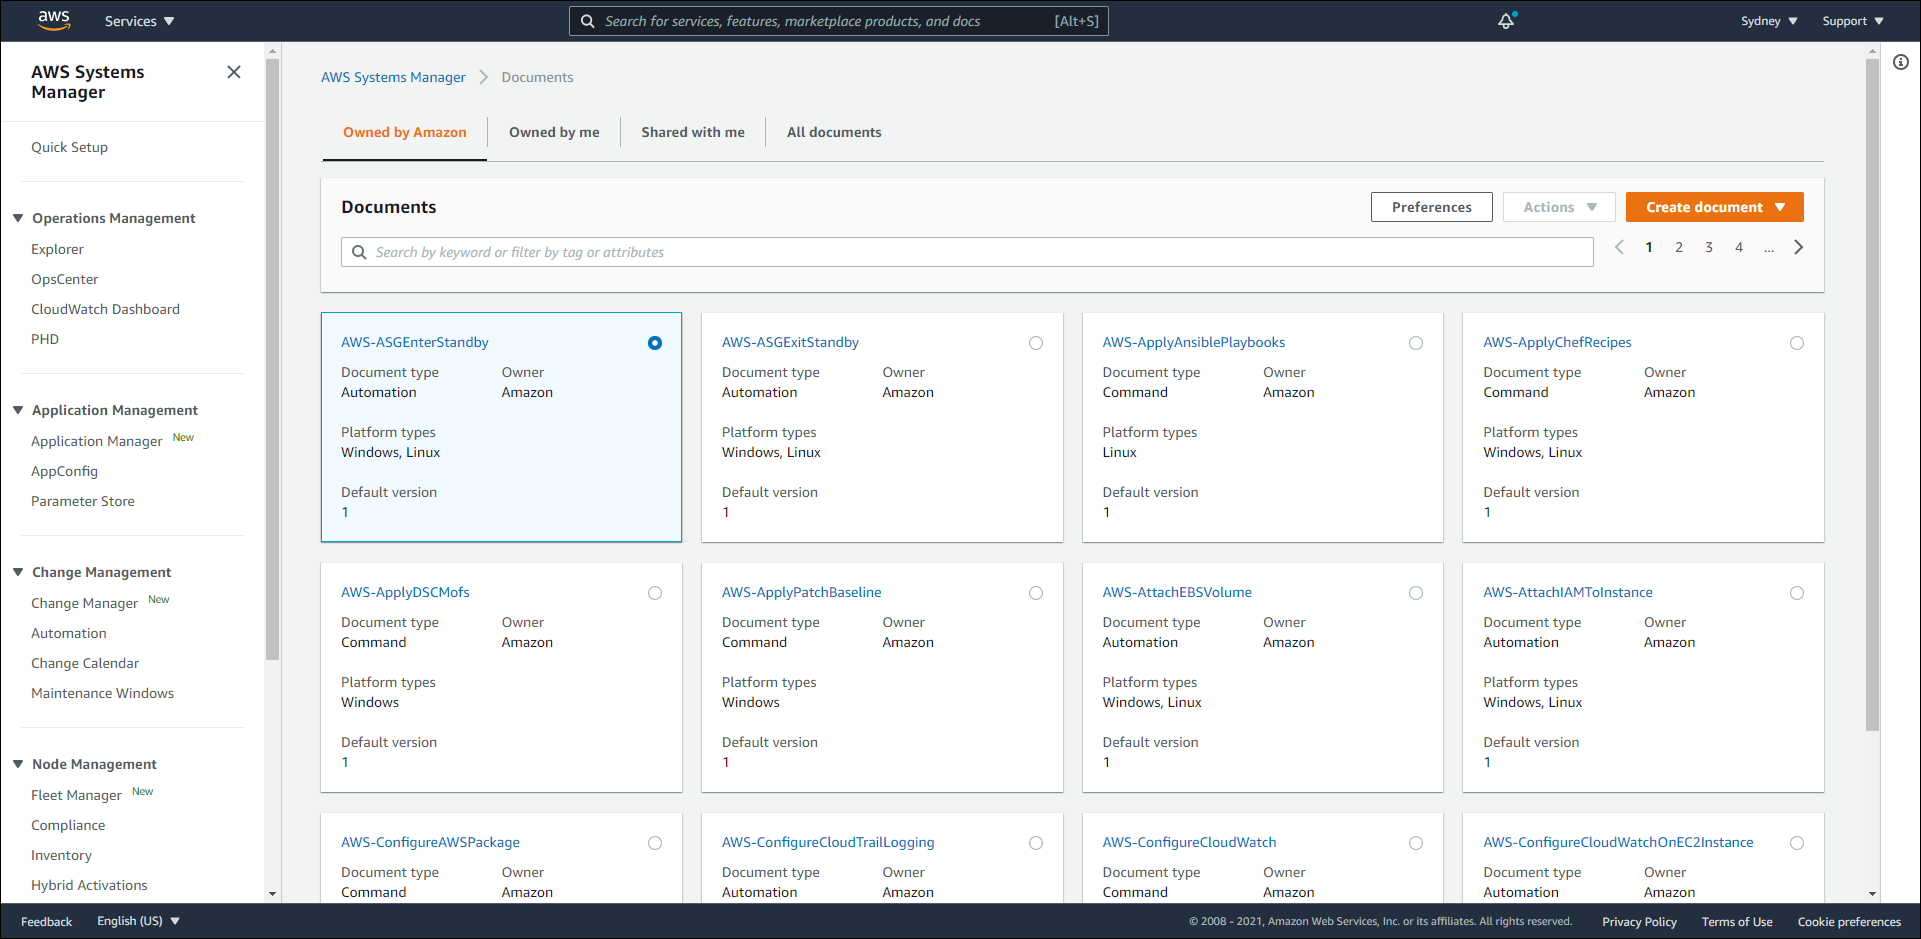
Task: Go to documents page 4
Action: (1739, 247)
